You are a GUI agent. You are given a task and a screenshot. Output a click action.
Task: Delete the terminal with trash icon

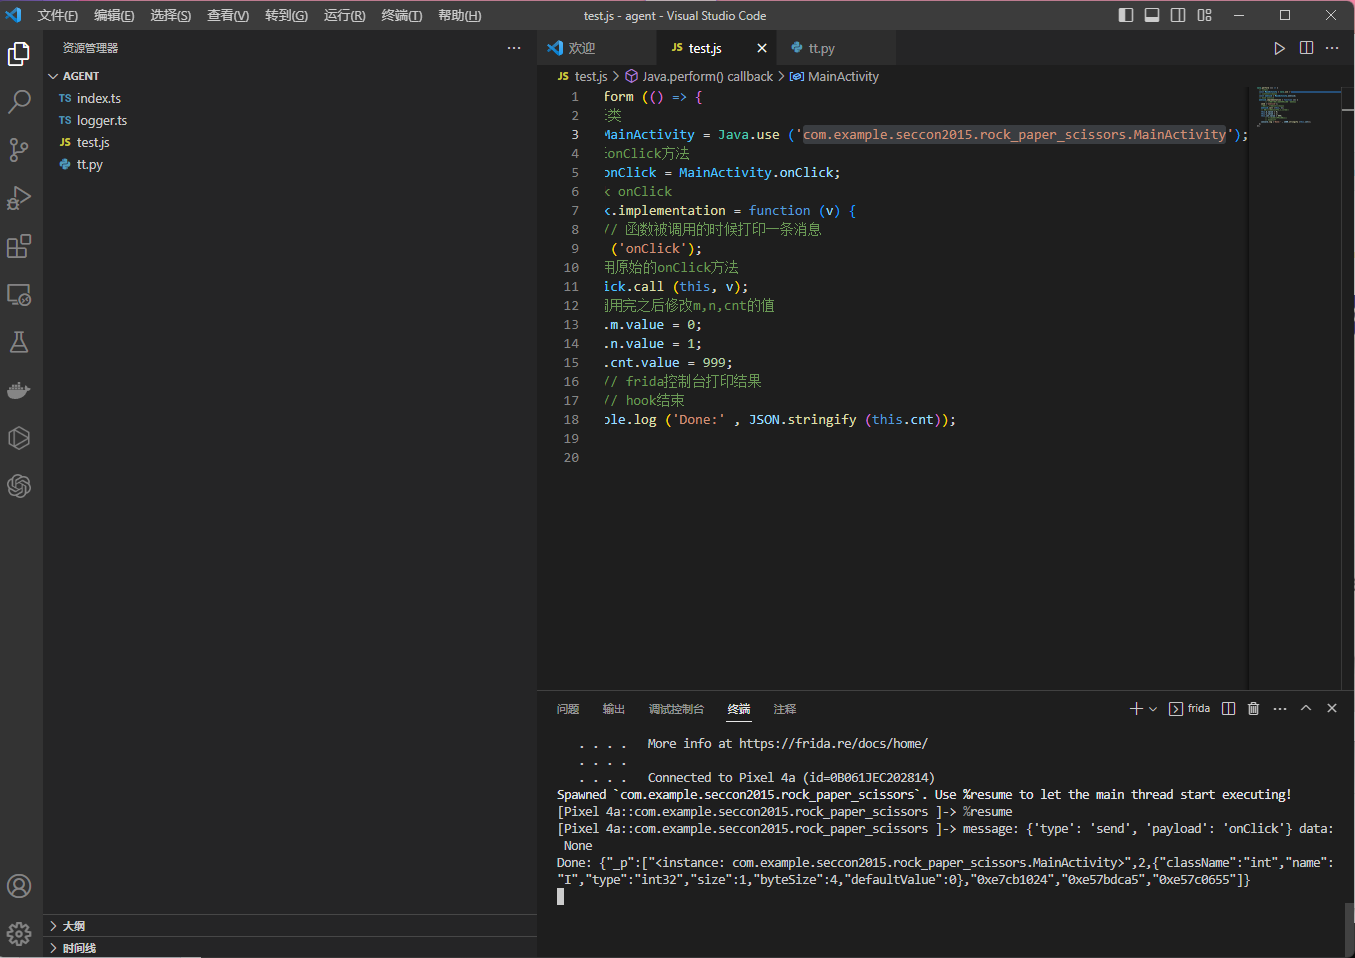pyautogui.click(x=1253, y=709)
